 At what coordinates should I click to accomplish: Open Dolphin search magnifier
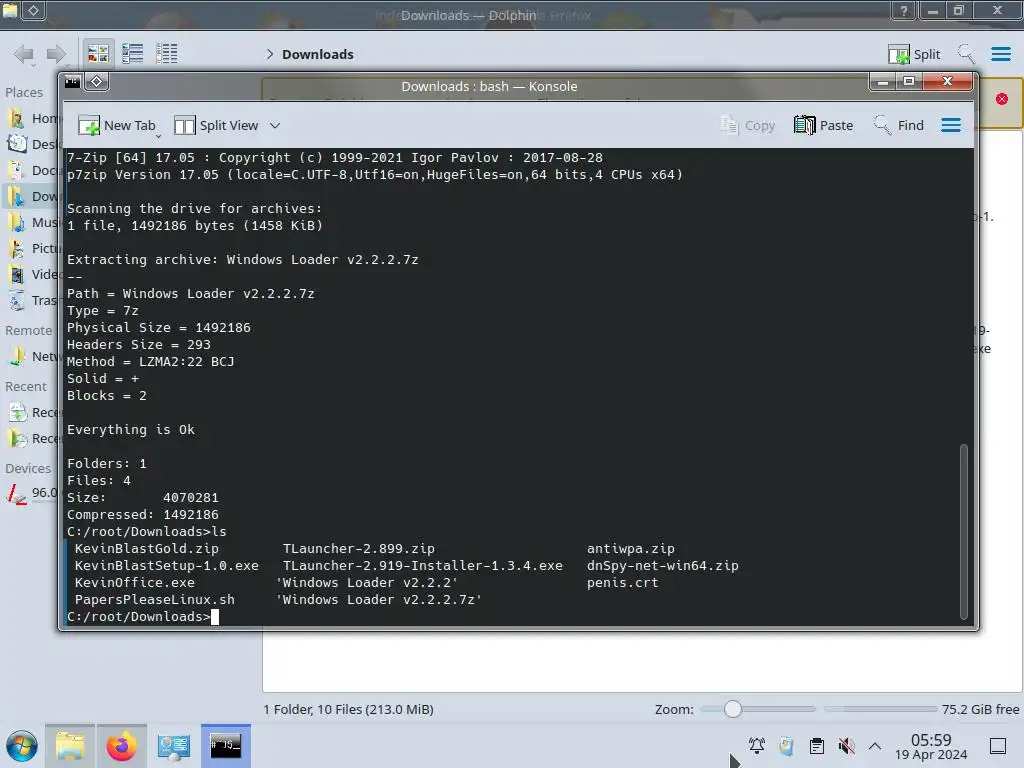coord(966,54)
